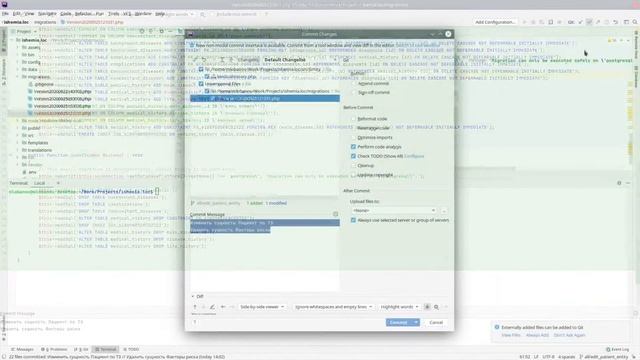Toggle collapse unchanged fragments icon in Diff toolbar
Viewport: 640px width, 360px height.
click(x=427, y=307)
